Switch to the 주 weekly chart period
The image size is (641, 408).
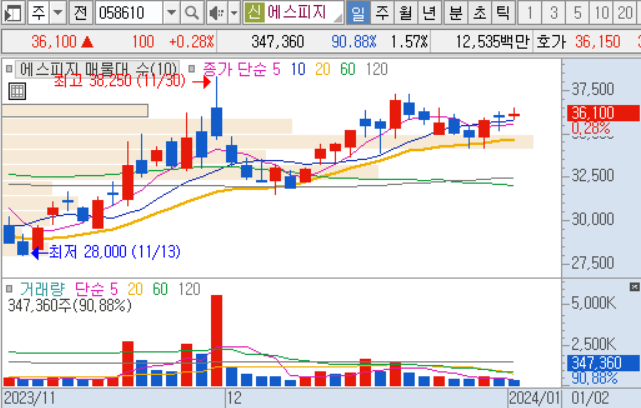click(382, 13)
